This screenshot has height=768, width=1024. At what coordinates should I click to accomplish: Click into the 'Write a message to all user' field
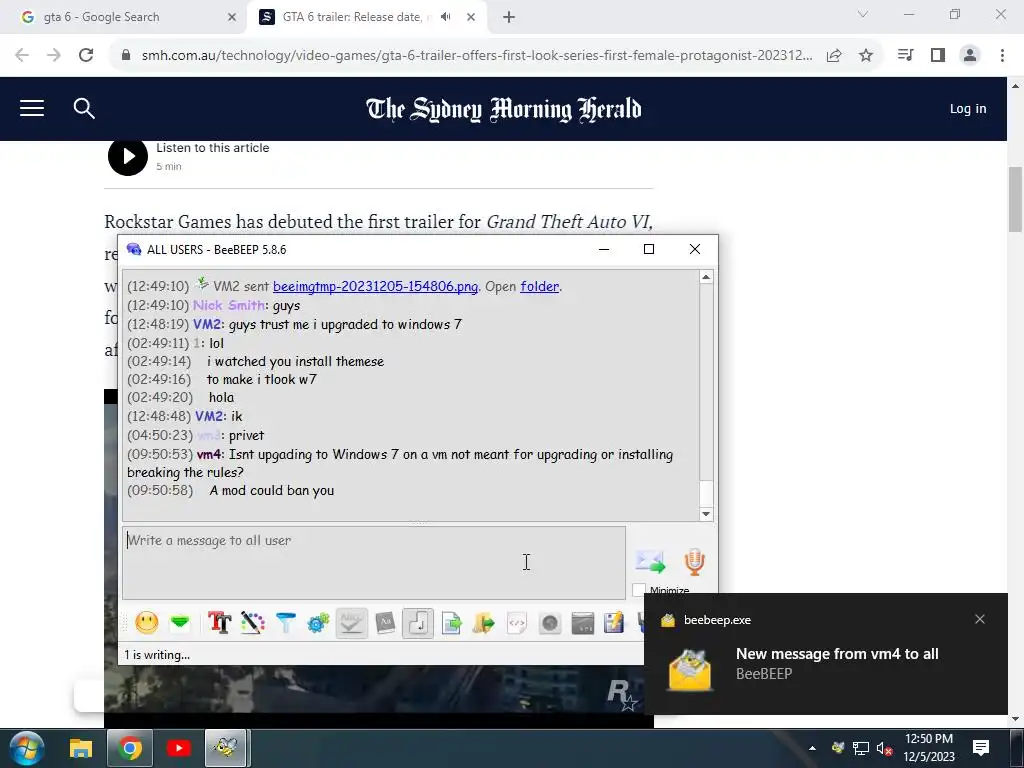coord(374,562)
